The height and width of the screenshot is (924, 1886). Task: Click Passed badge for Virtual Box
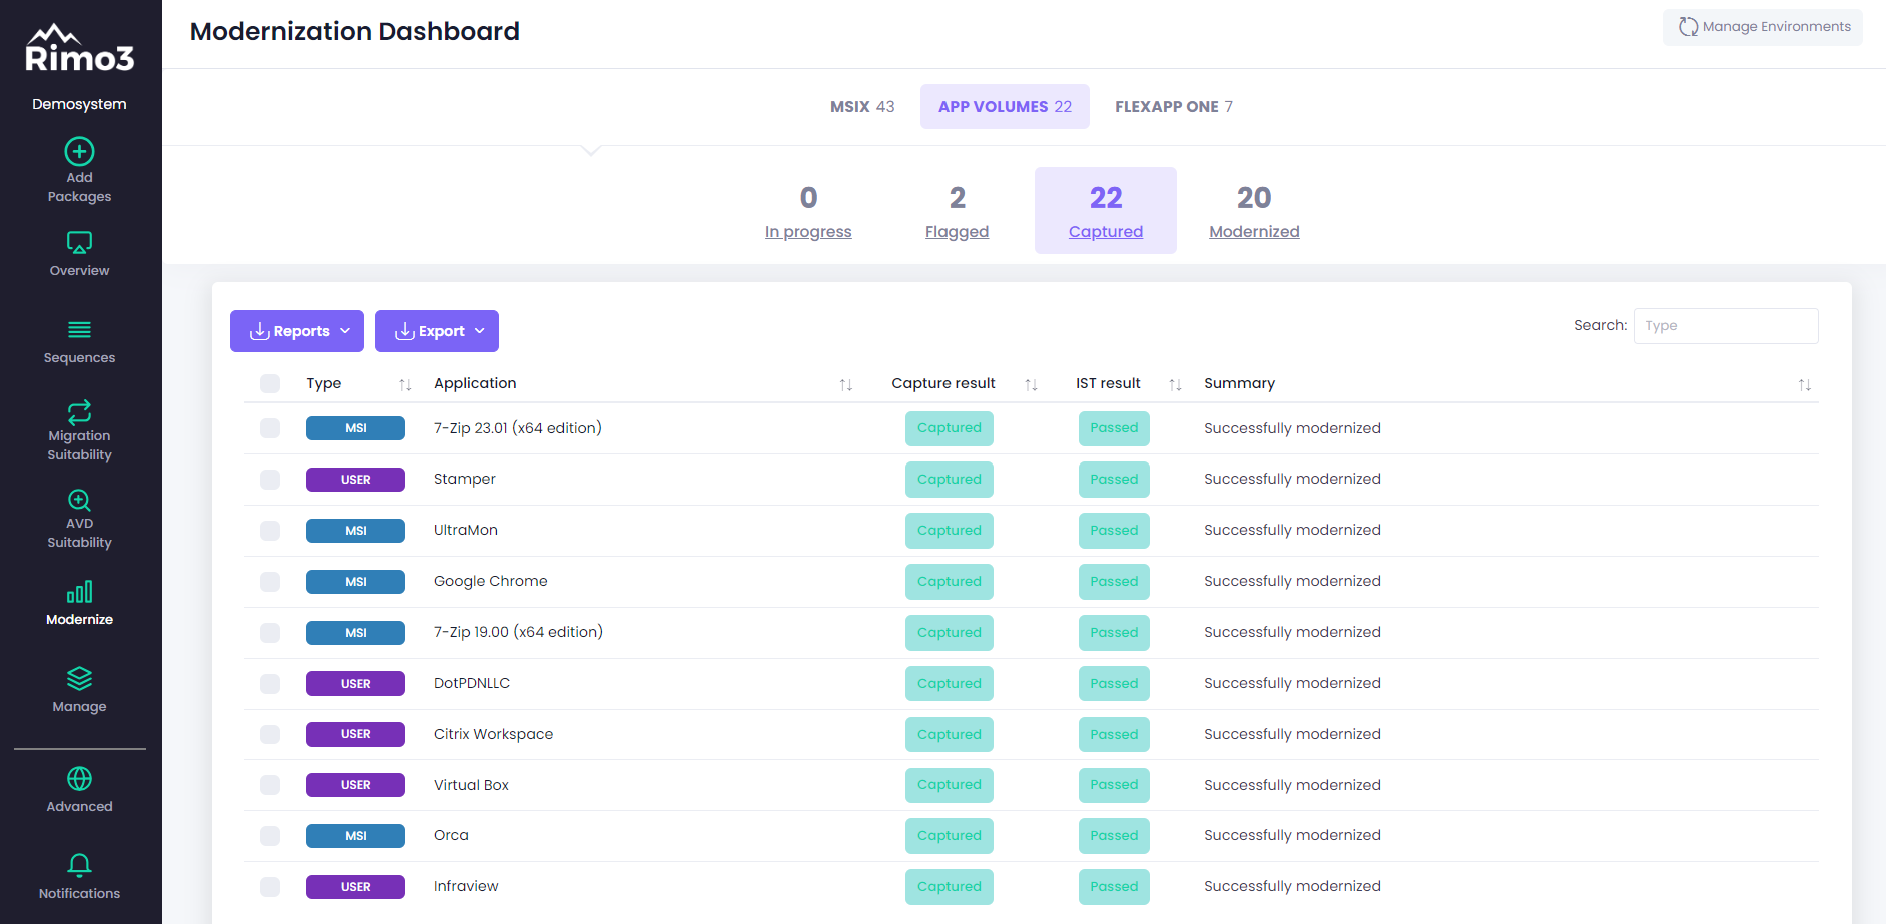click(x=1114, y=785)
